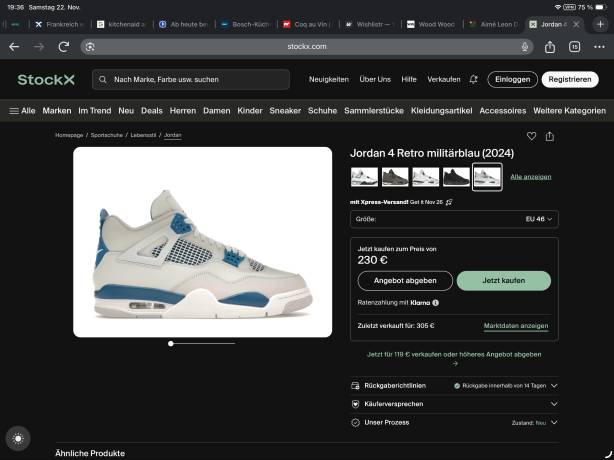Click the StockX logo
The image size is (614, 460).
45,79
